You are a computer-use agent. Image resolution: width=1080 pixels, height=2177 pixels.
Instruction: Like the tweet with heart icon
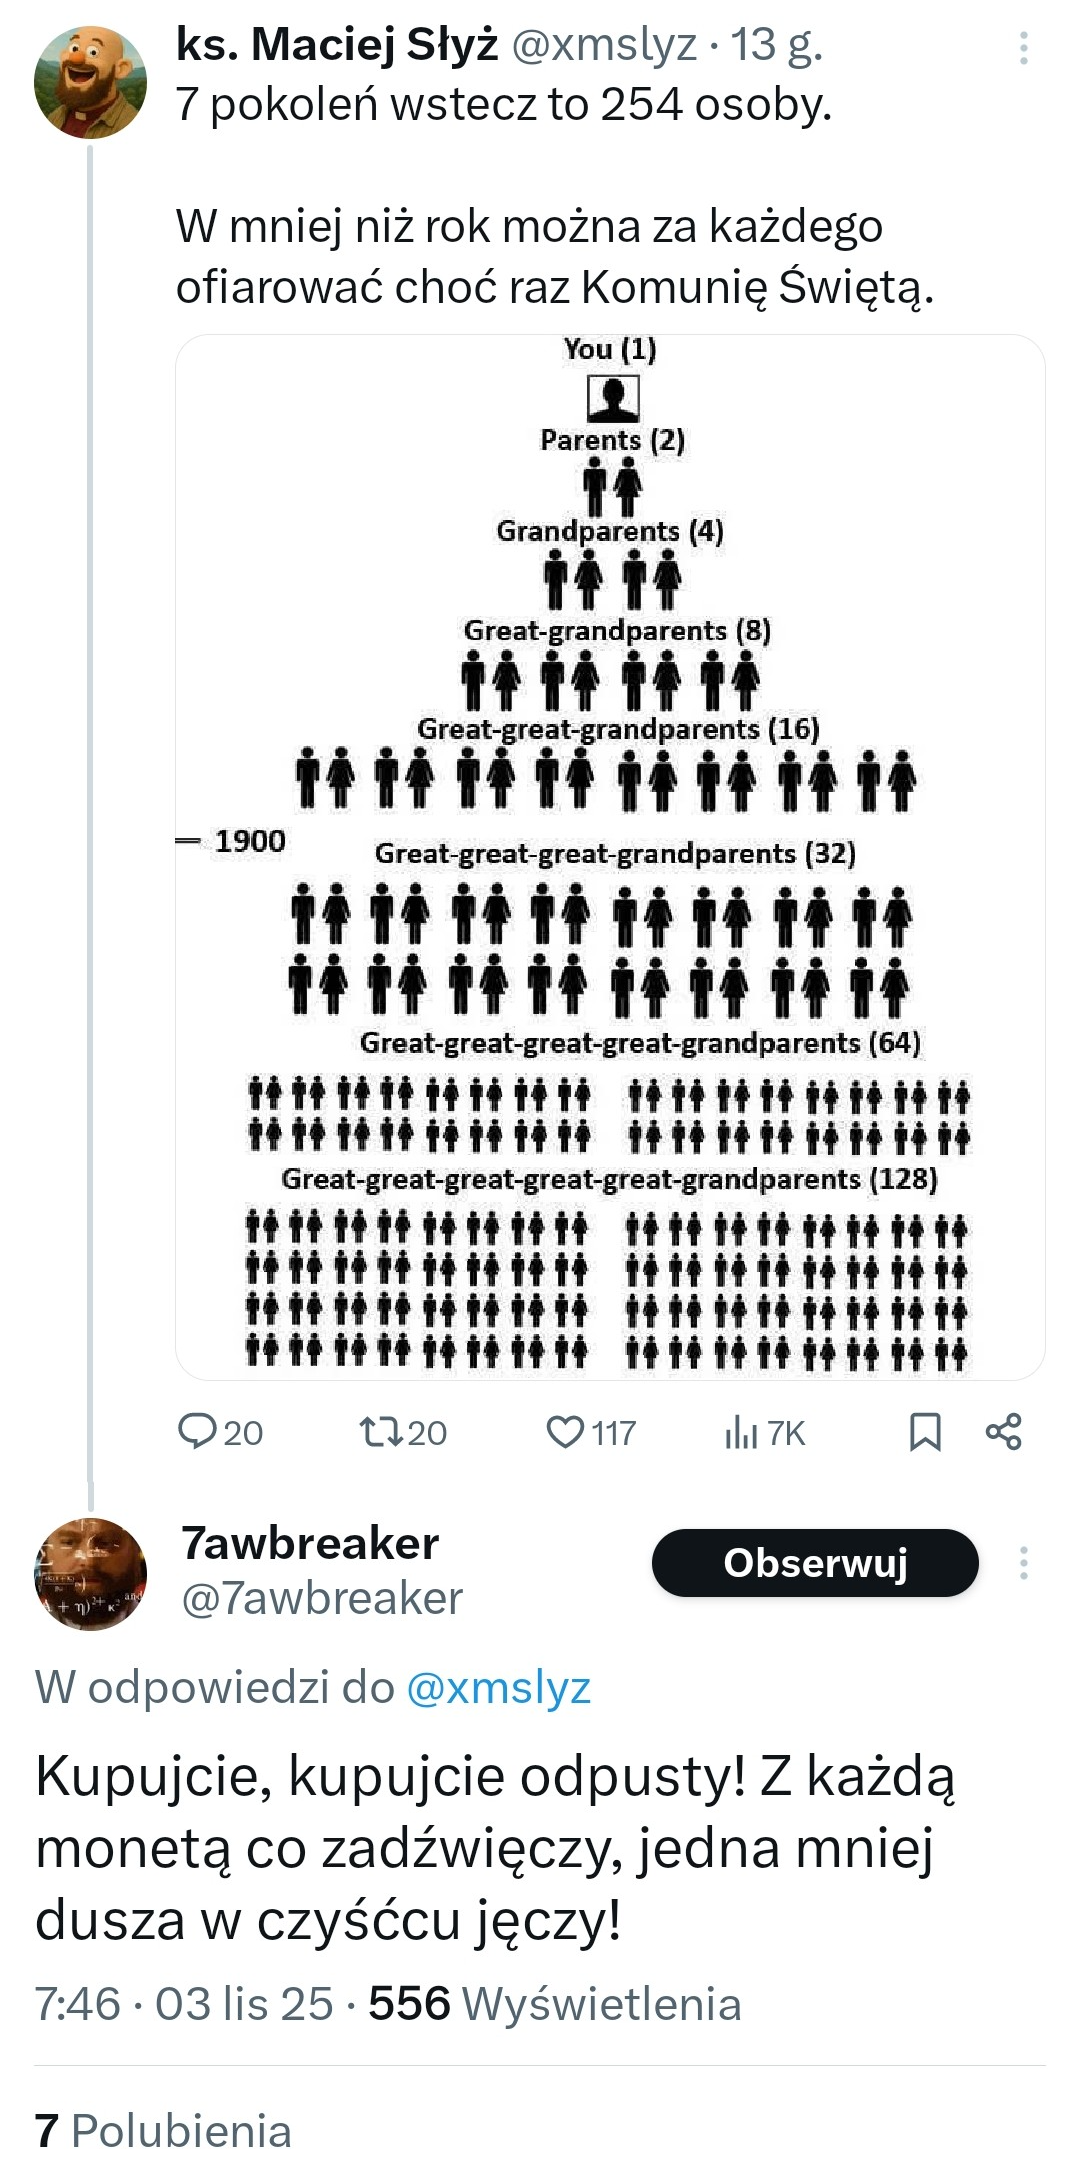point(565,1431)
